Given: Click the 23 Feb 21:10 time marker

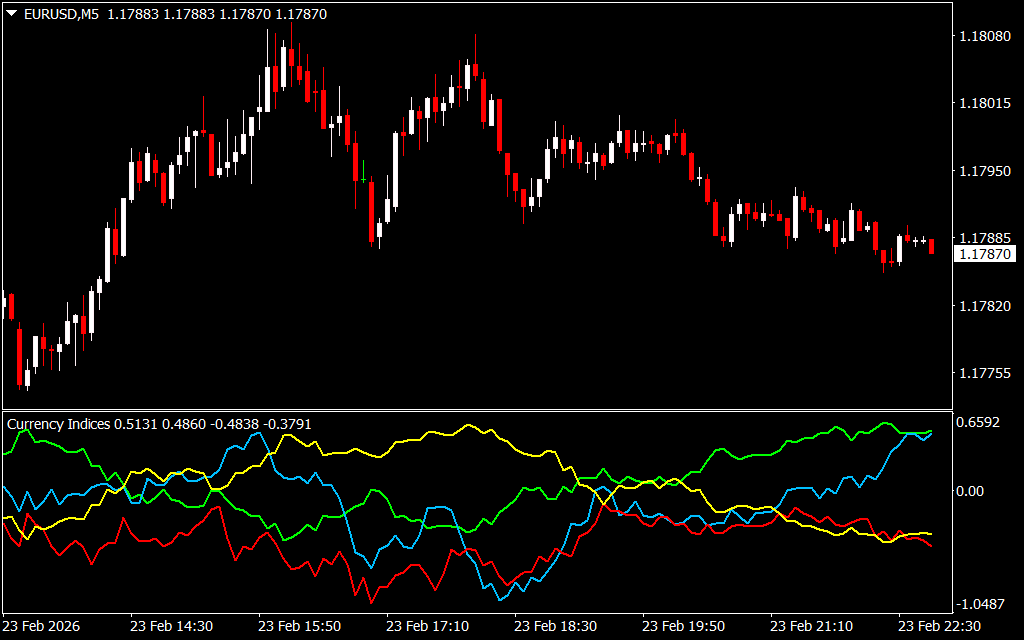Looking at the screenshot, I should pyautogui.click(x=811, y=626).
